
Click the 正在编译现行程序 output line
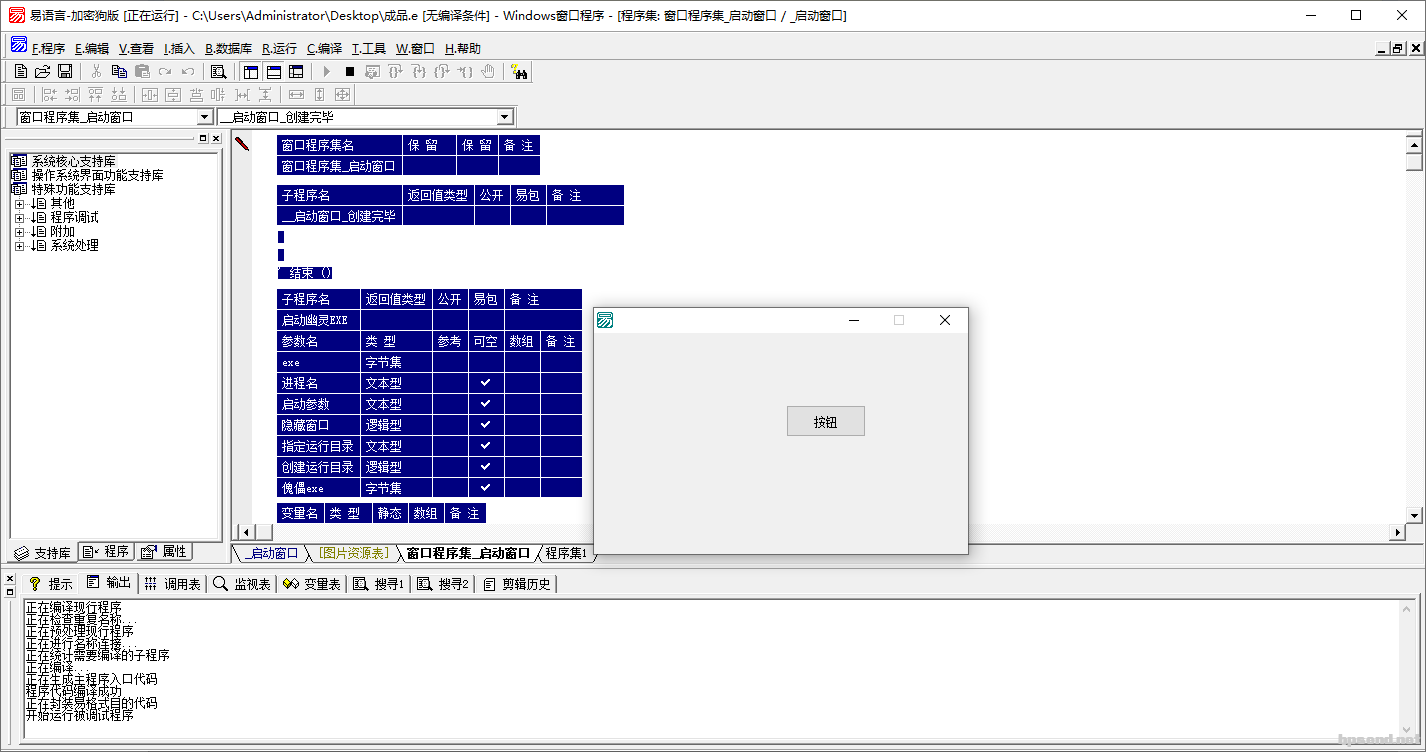click(73, 607)
